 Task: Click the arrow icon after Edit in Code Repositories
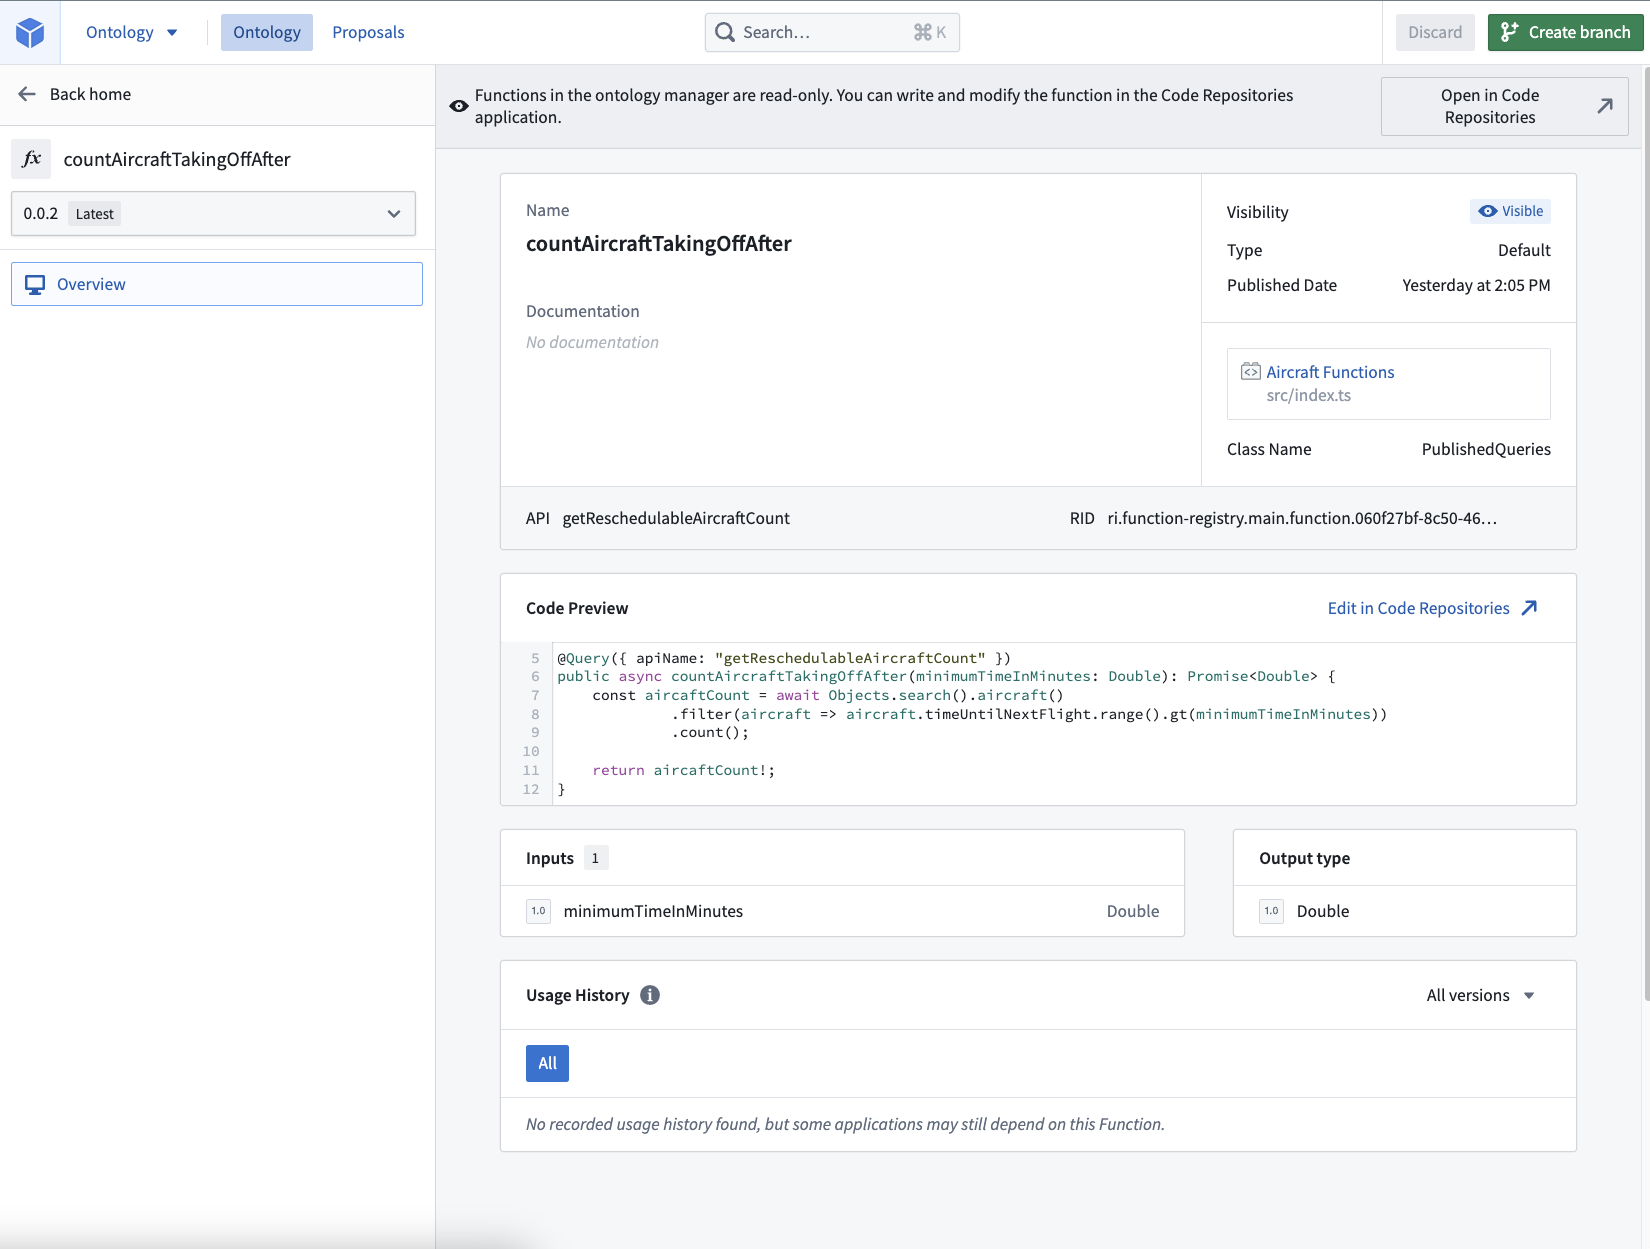[1529, 608]
